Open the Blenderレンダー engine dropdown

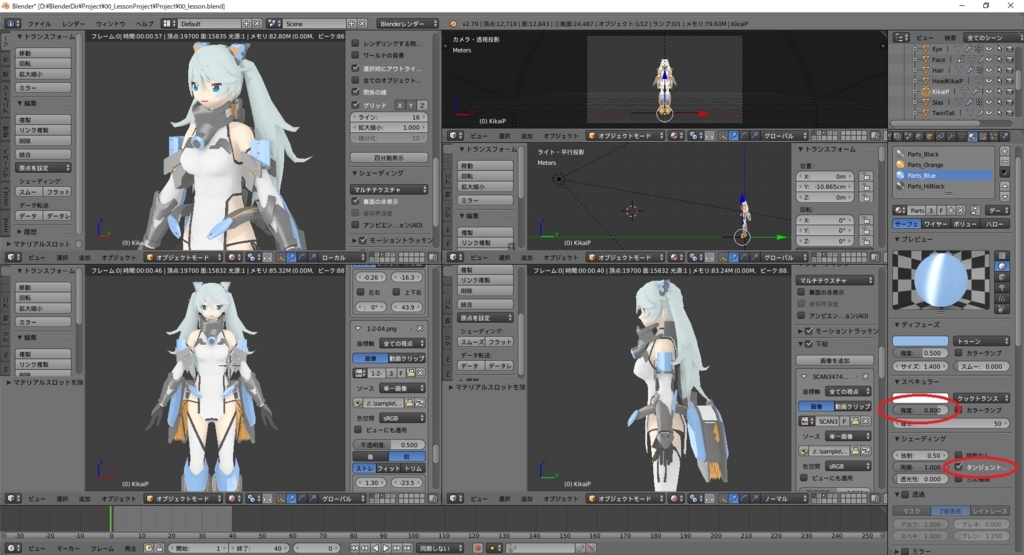tap(408, 24)
